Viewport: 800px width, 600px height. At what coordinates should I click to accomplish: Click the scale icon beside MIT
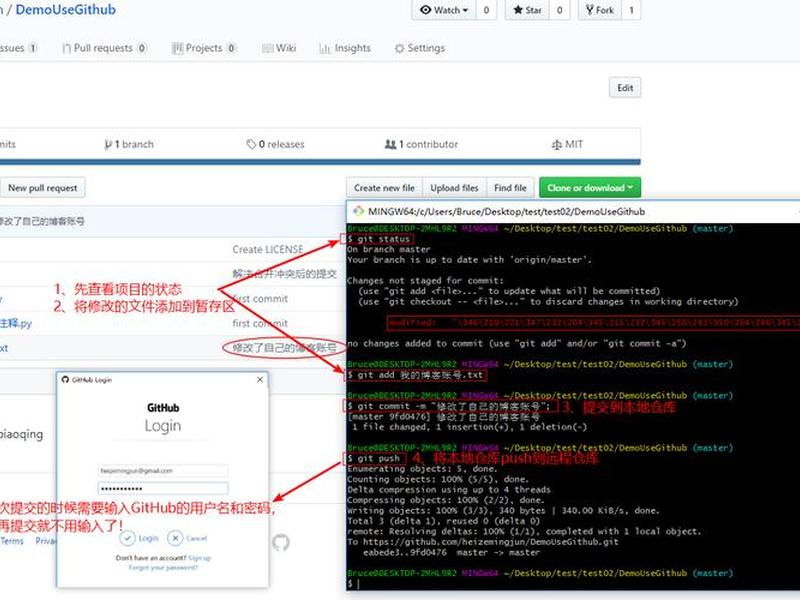point(557,145)
